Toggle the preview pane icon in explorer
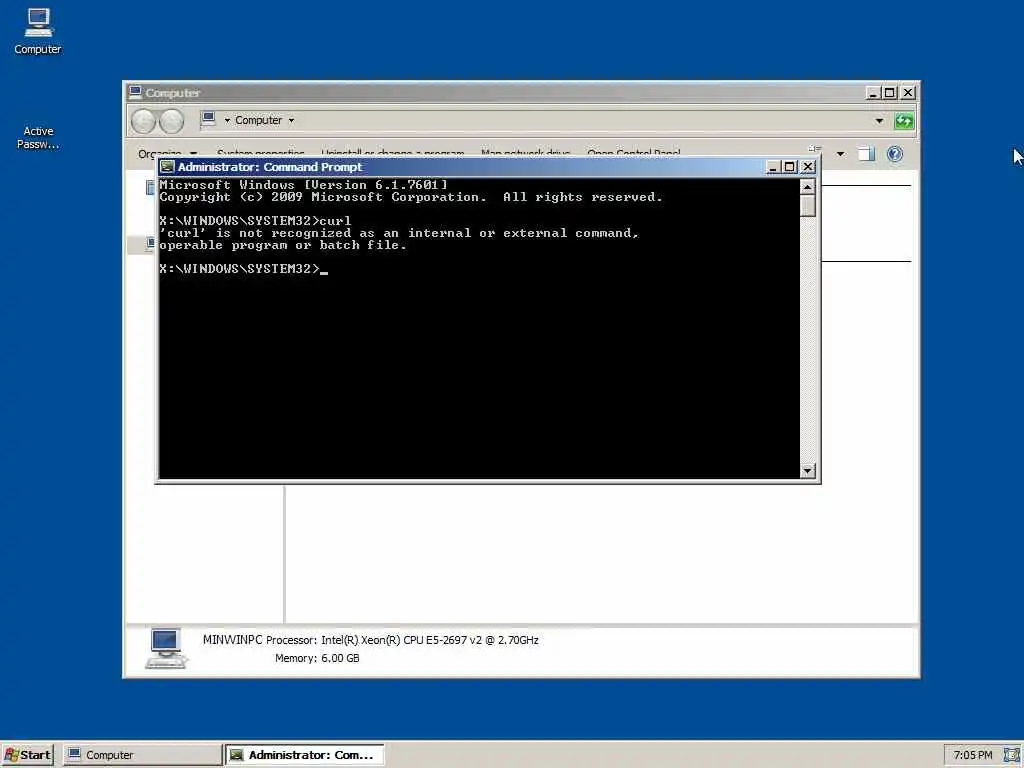This screenshot has width=1024, height=768. (x=866, y=154)
